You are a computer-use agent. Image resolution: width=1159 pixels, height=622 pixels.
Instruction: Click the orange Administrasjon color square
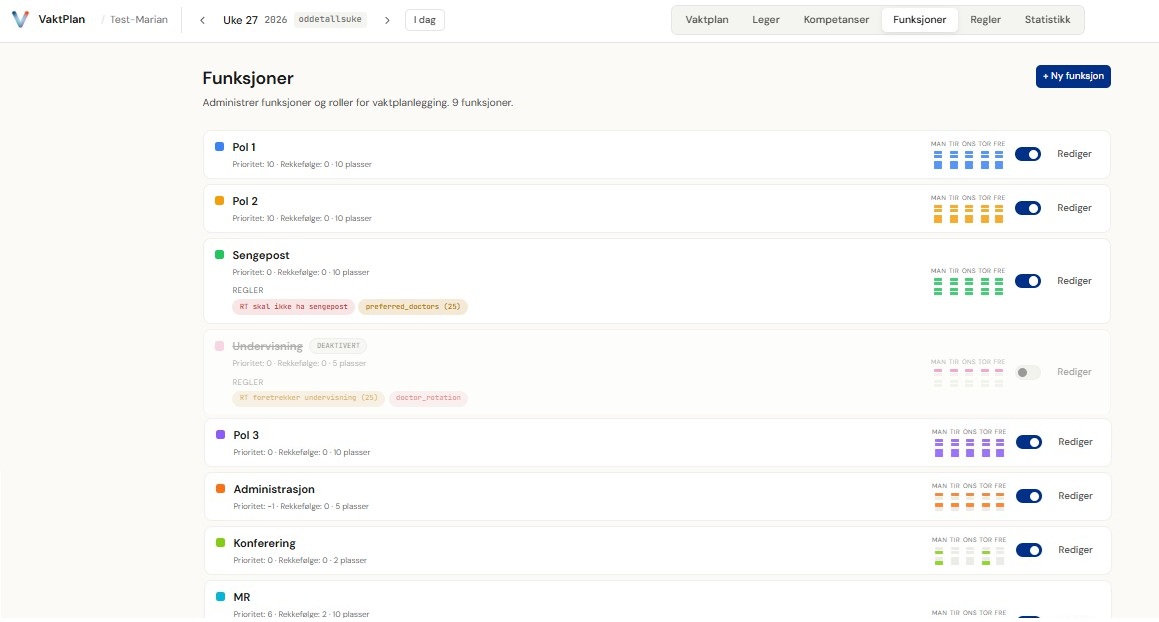220,488
